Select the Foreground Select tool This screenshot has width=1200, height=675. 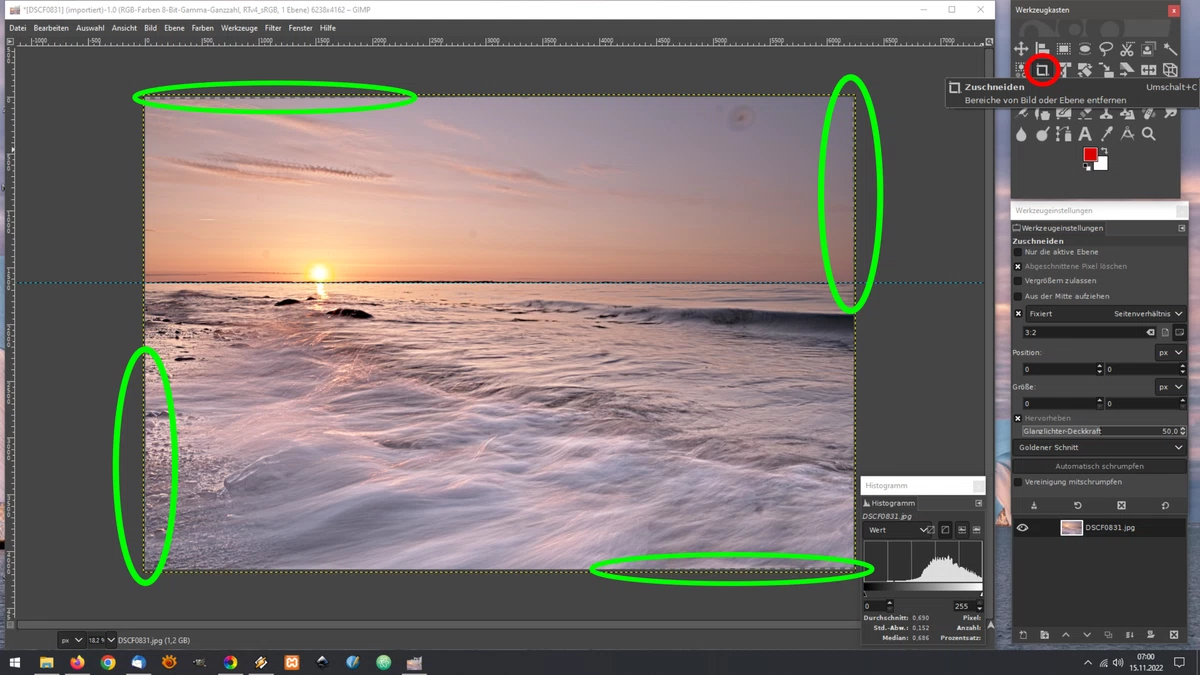click(x=1148, y=48)
